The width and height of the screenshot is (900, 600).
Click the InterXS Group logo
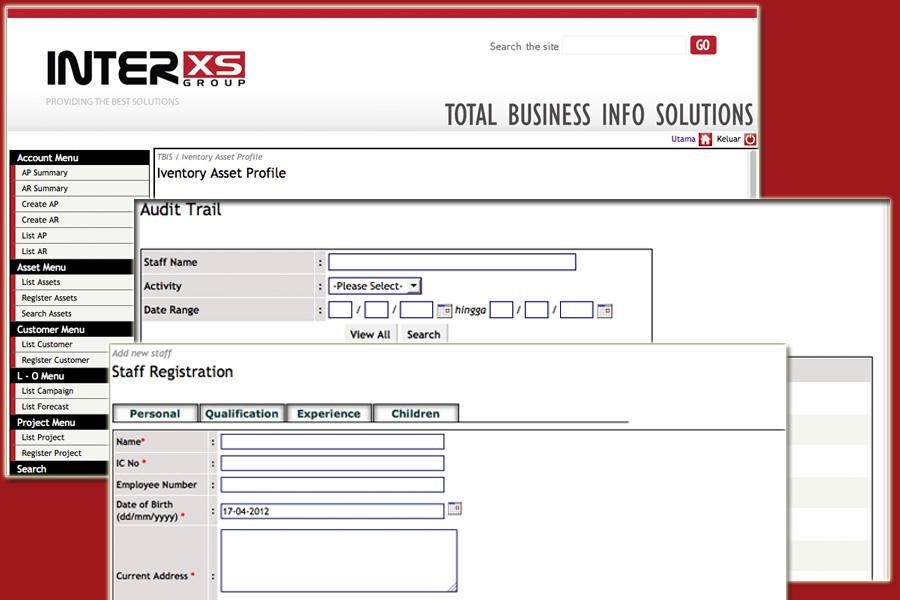pos(145,68)
